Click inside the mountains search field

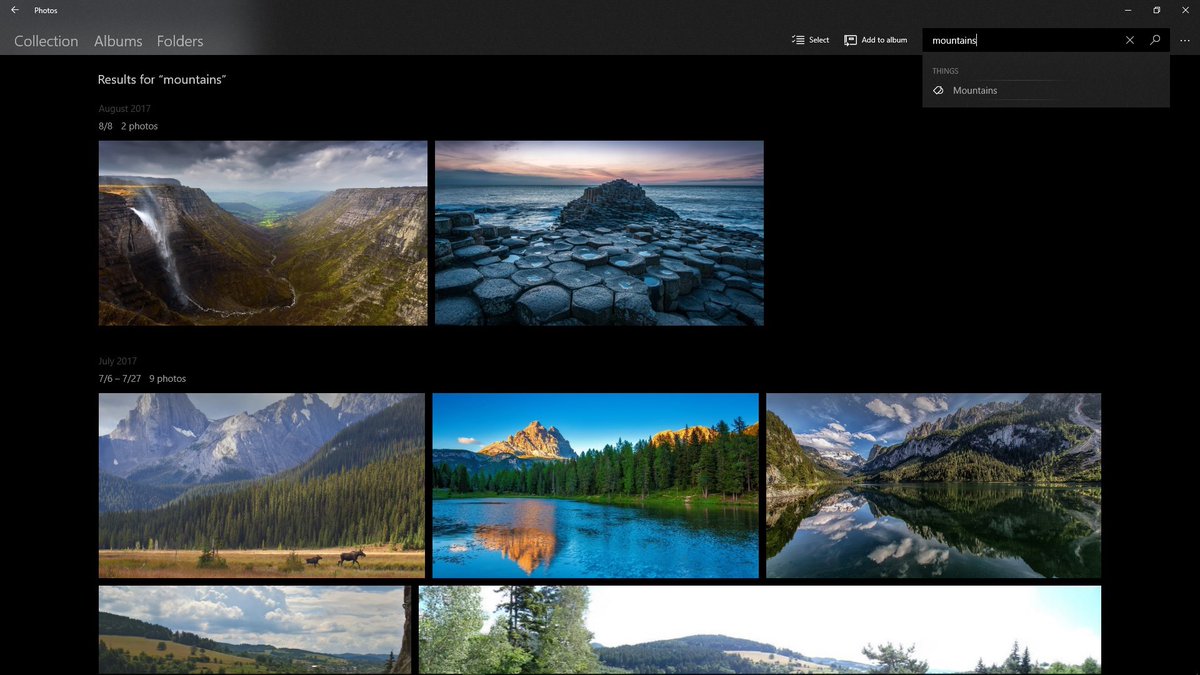coord(1020,40)
